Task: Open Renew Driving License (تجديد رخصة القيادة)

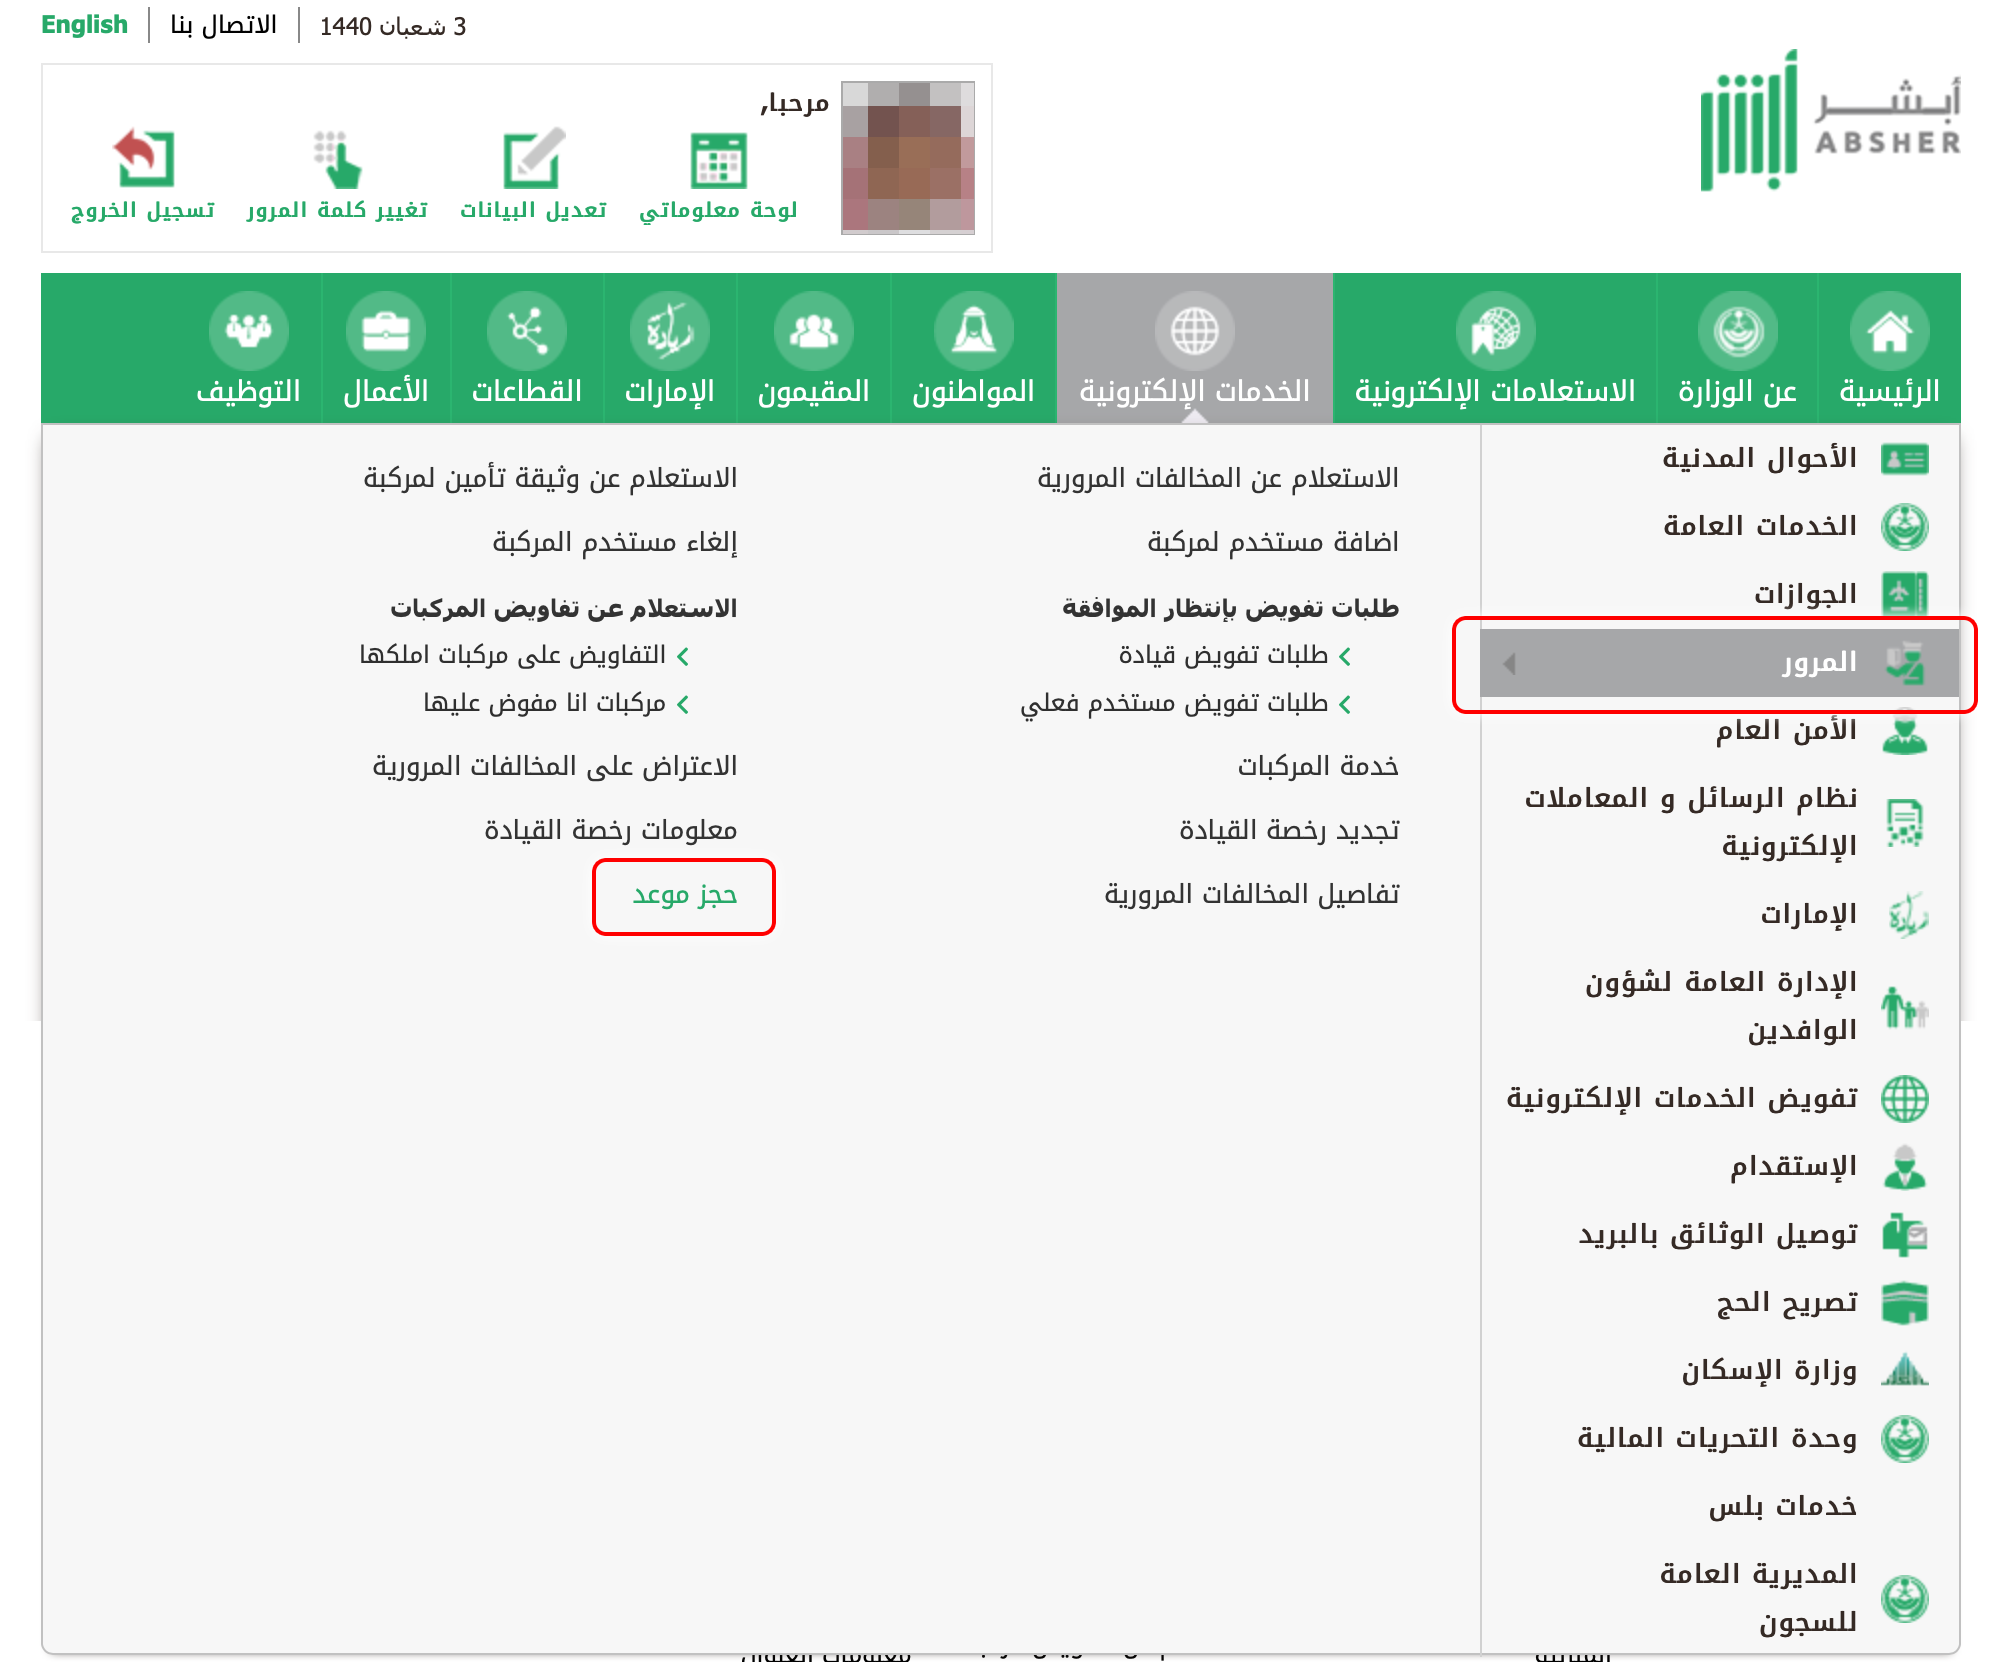Action: pos(1288,830)
